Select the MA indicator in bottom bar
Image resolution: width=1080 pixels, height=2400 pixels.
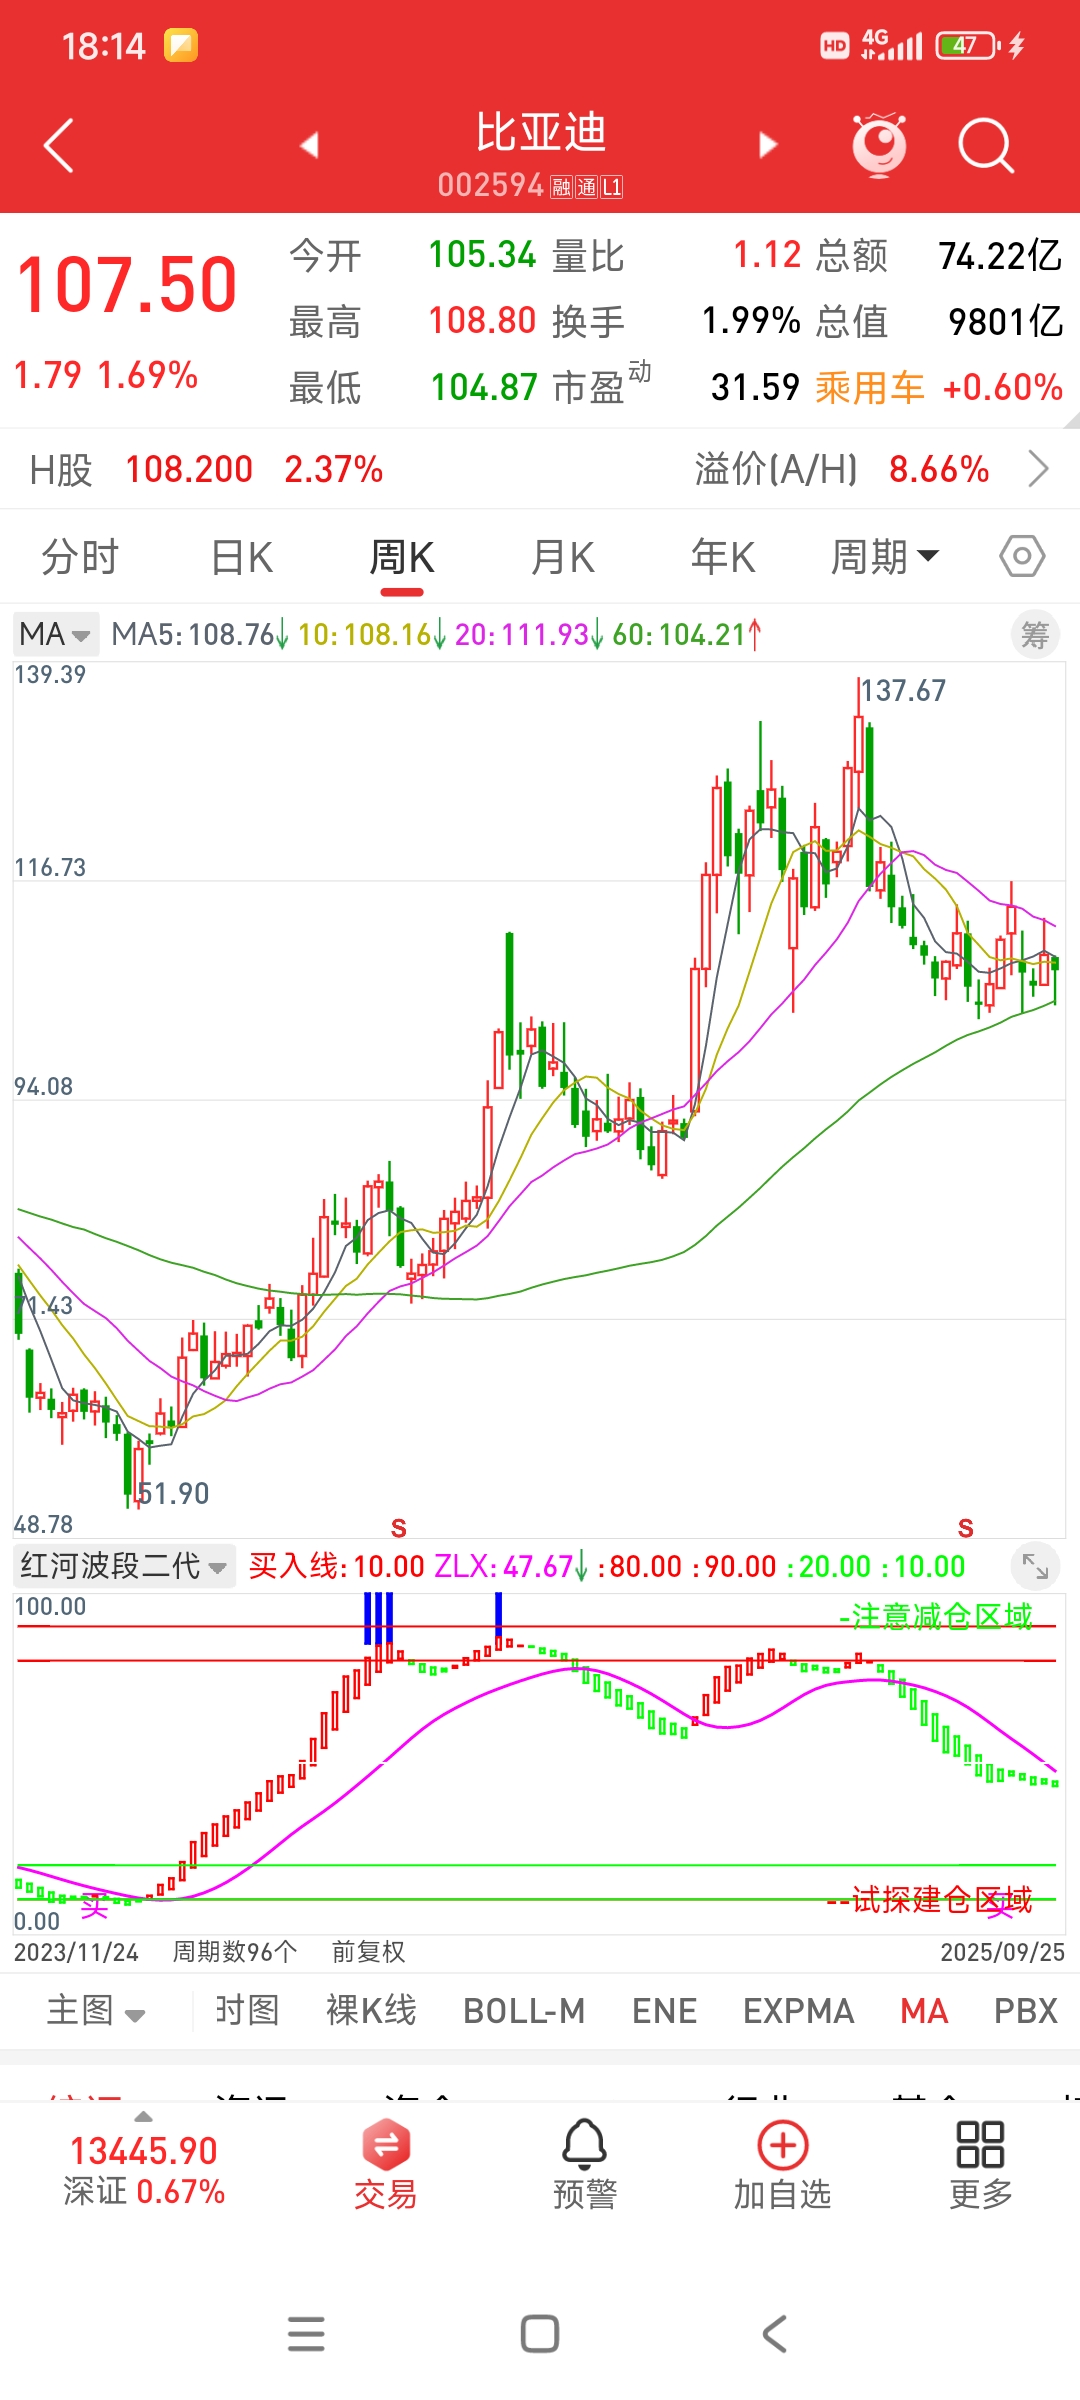(924, 2010)
